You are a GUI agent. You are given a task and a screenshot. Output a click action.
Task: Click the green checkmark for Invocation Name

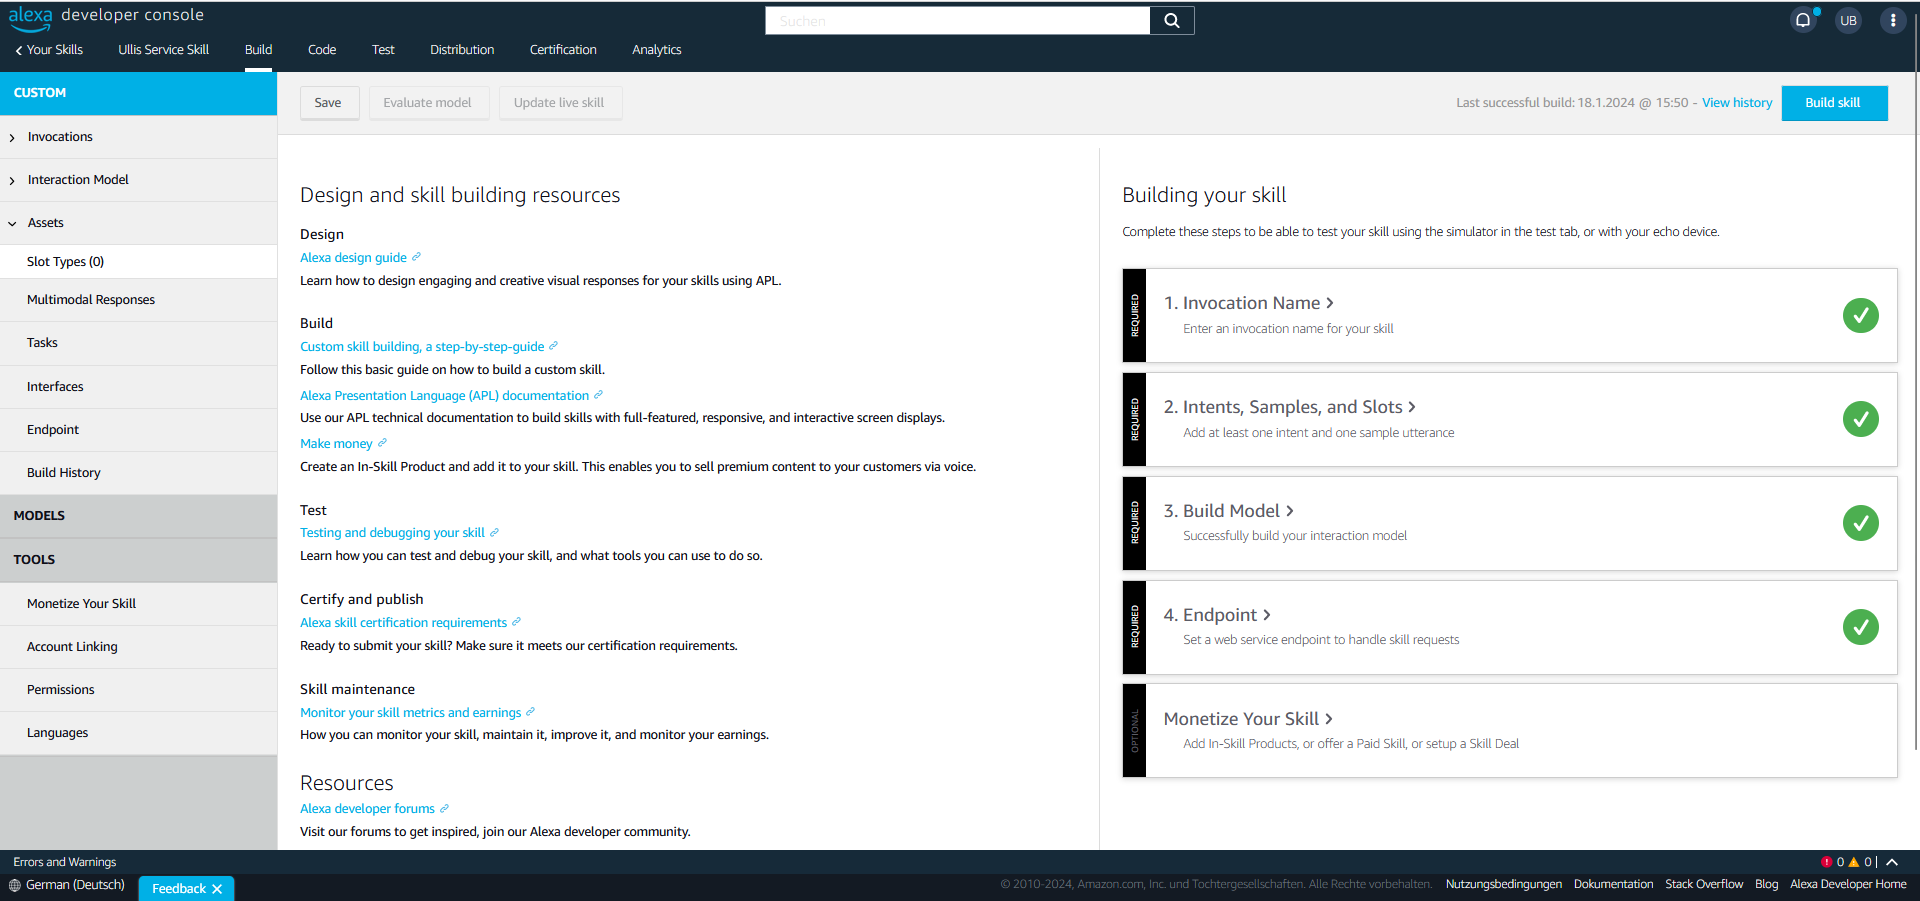pyautogui.click(x=1860, y=316)
